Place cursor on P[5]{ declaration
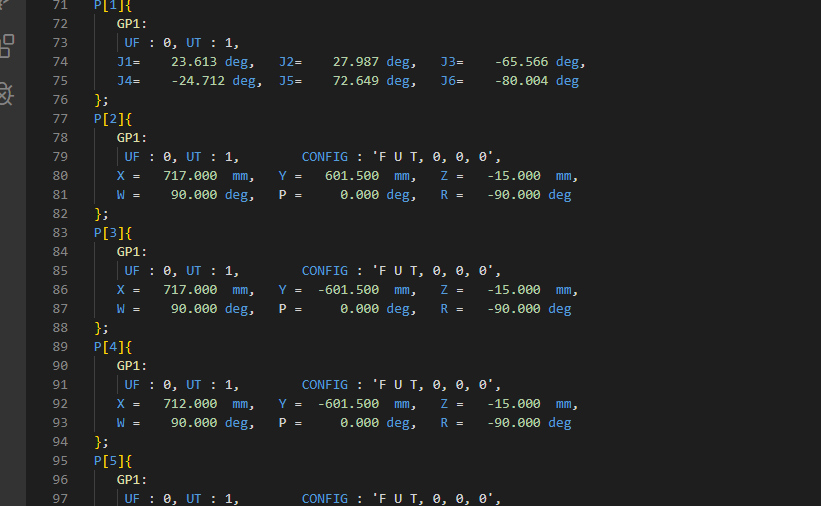The image size is (821, 506). coord(113,461)
